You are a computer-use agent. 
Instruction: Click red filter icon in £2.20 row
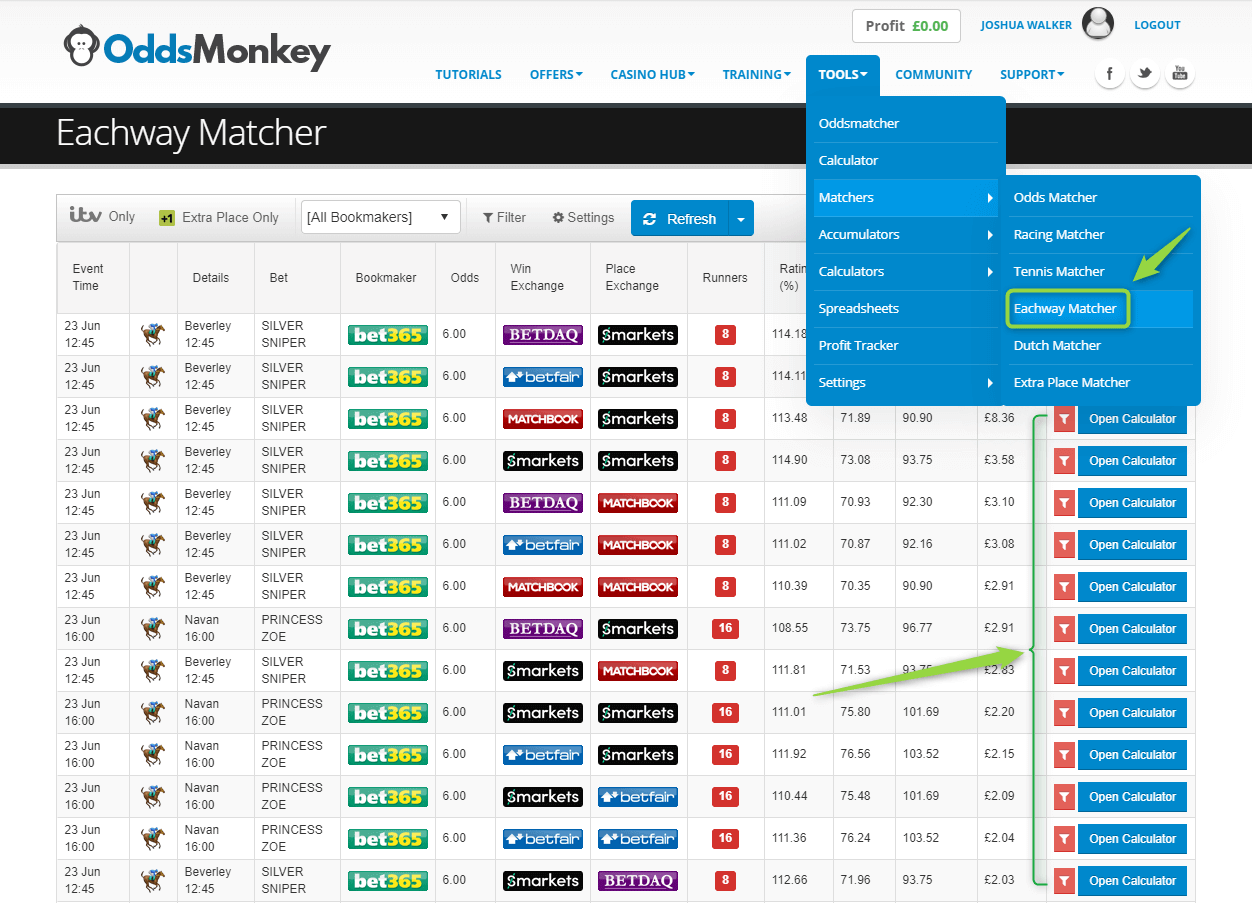pos(1064,713)
